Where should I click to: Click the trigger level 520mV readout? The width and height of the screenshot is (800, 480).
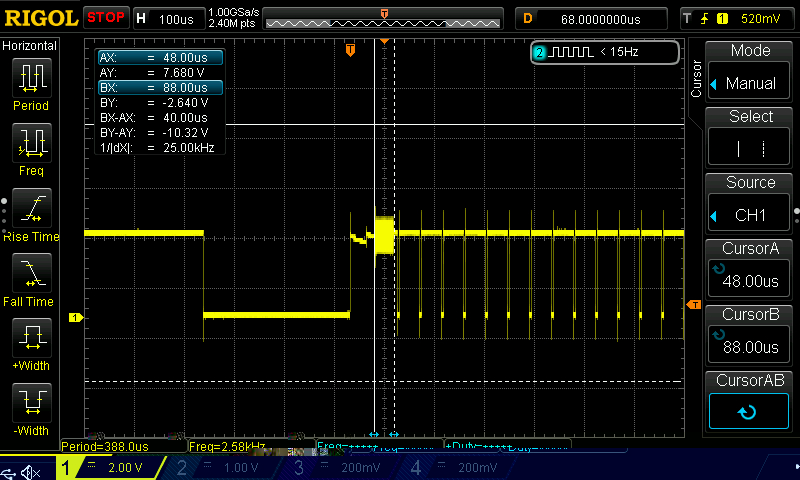point(760,19)
